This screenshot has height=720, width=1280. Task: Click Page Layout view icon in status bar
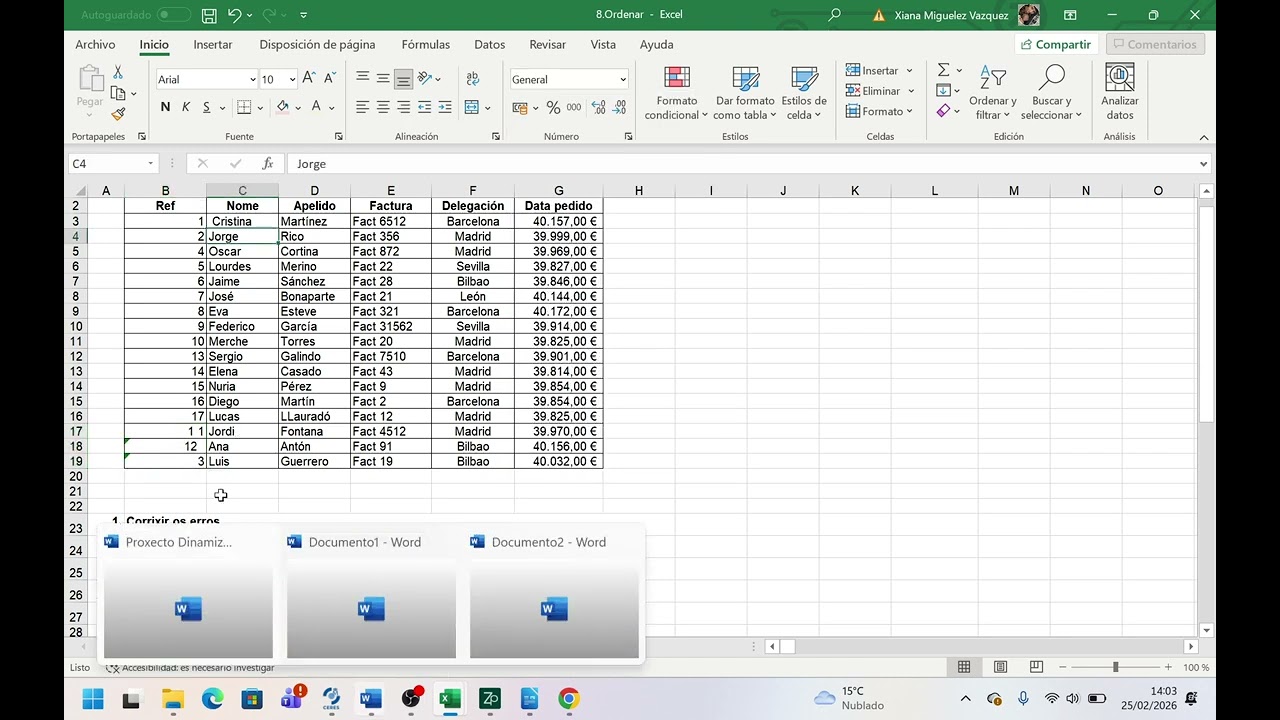coord(1000,667)
